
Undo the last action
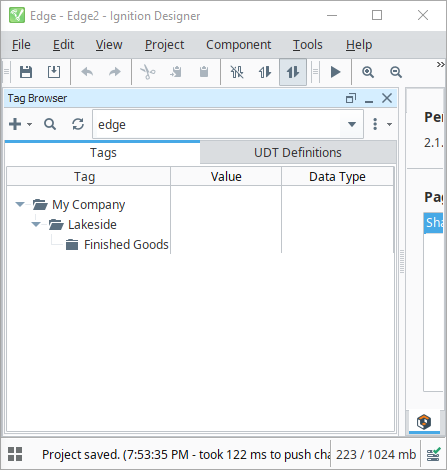[x=87, y=72]
